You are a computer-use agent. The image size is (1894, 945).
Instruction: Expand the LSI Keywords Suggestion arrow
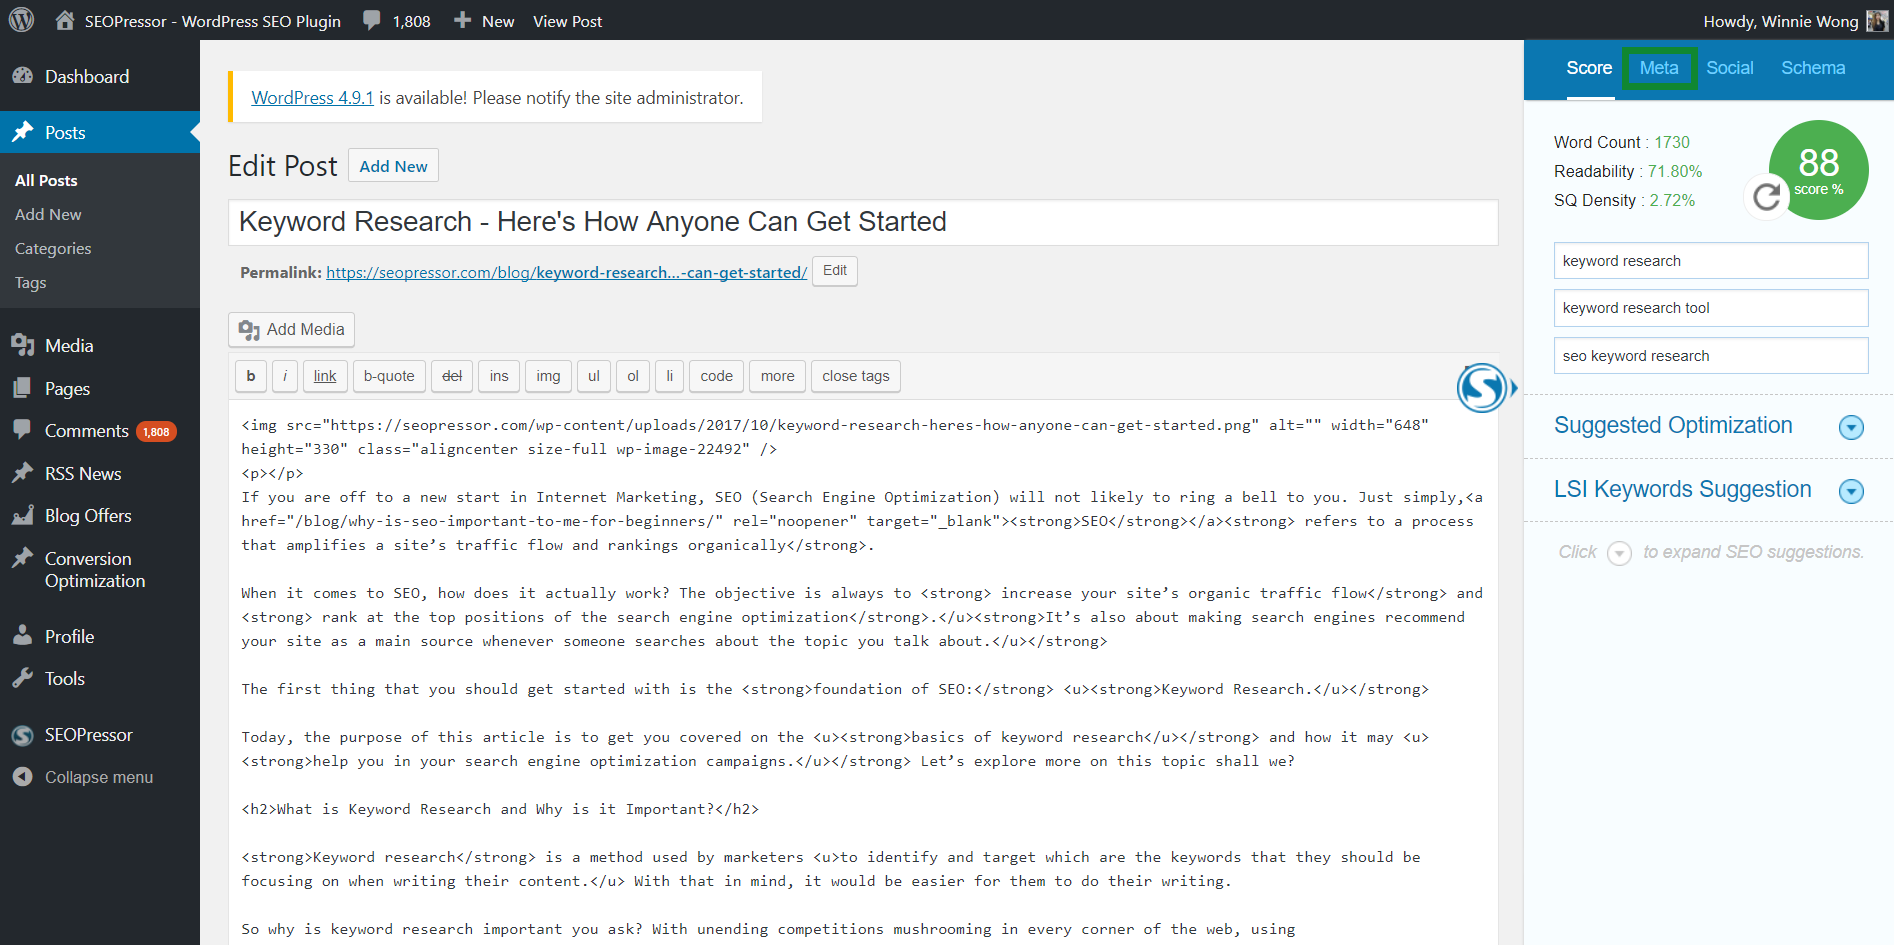point(1851,491)
